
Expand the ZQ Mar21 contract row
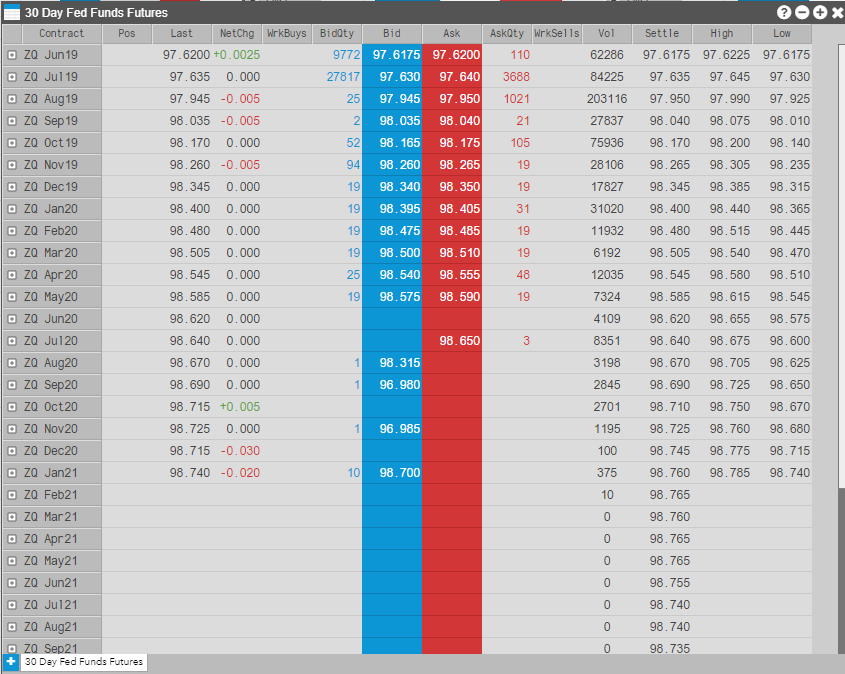(x=12, y=517)
